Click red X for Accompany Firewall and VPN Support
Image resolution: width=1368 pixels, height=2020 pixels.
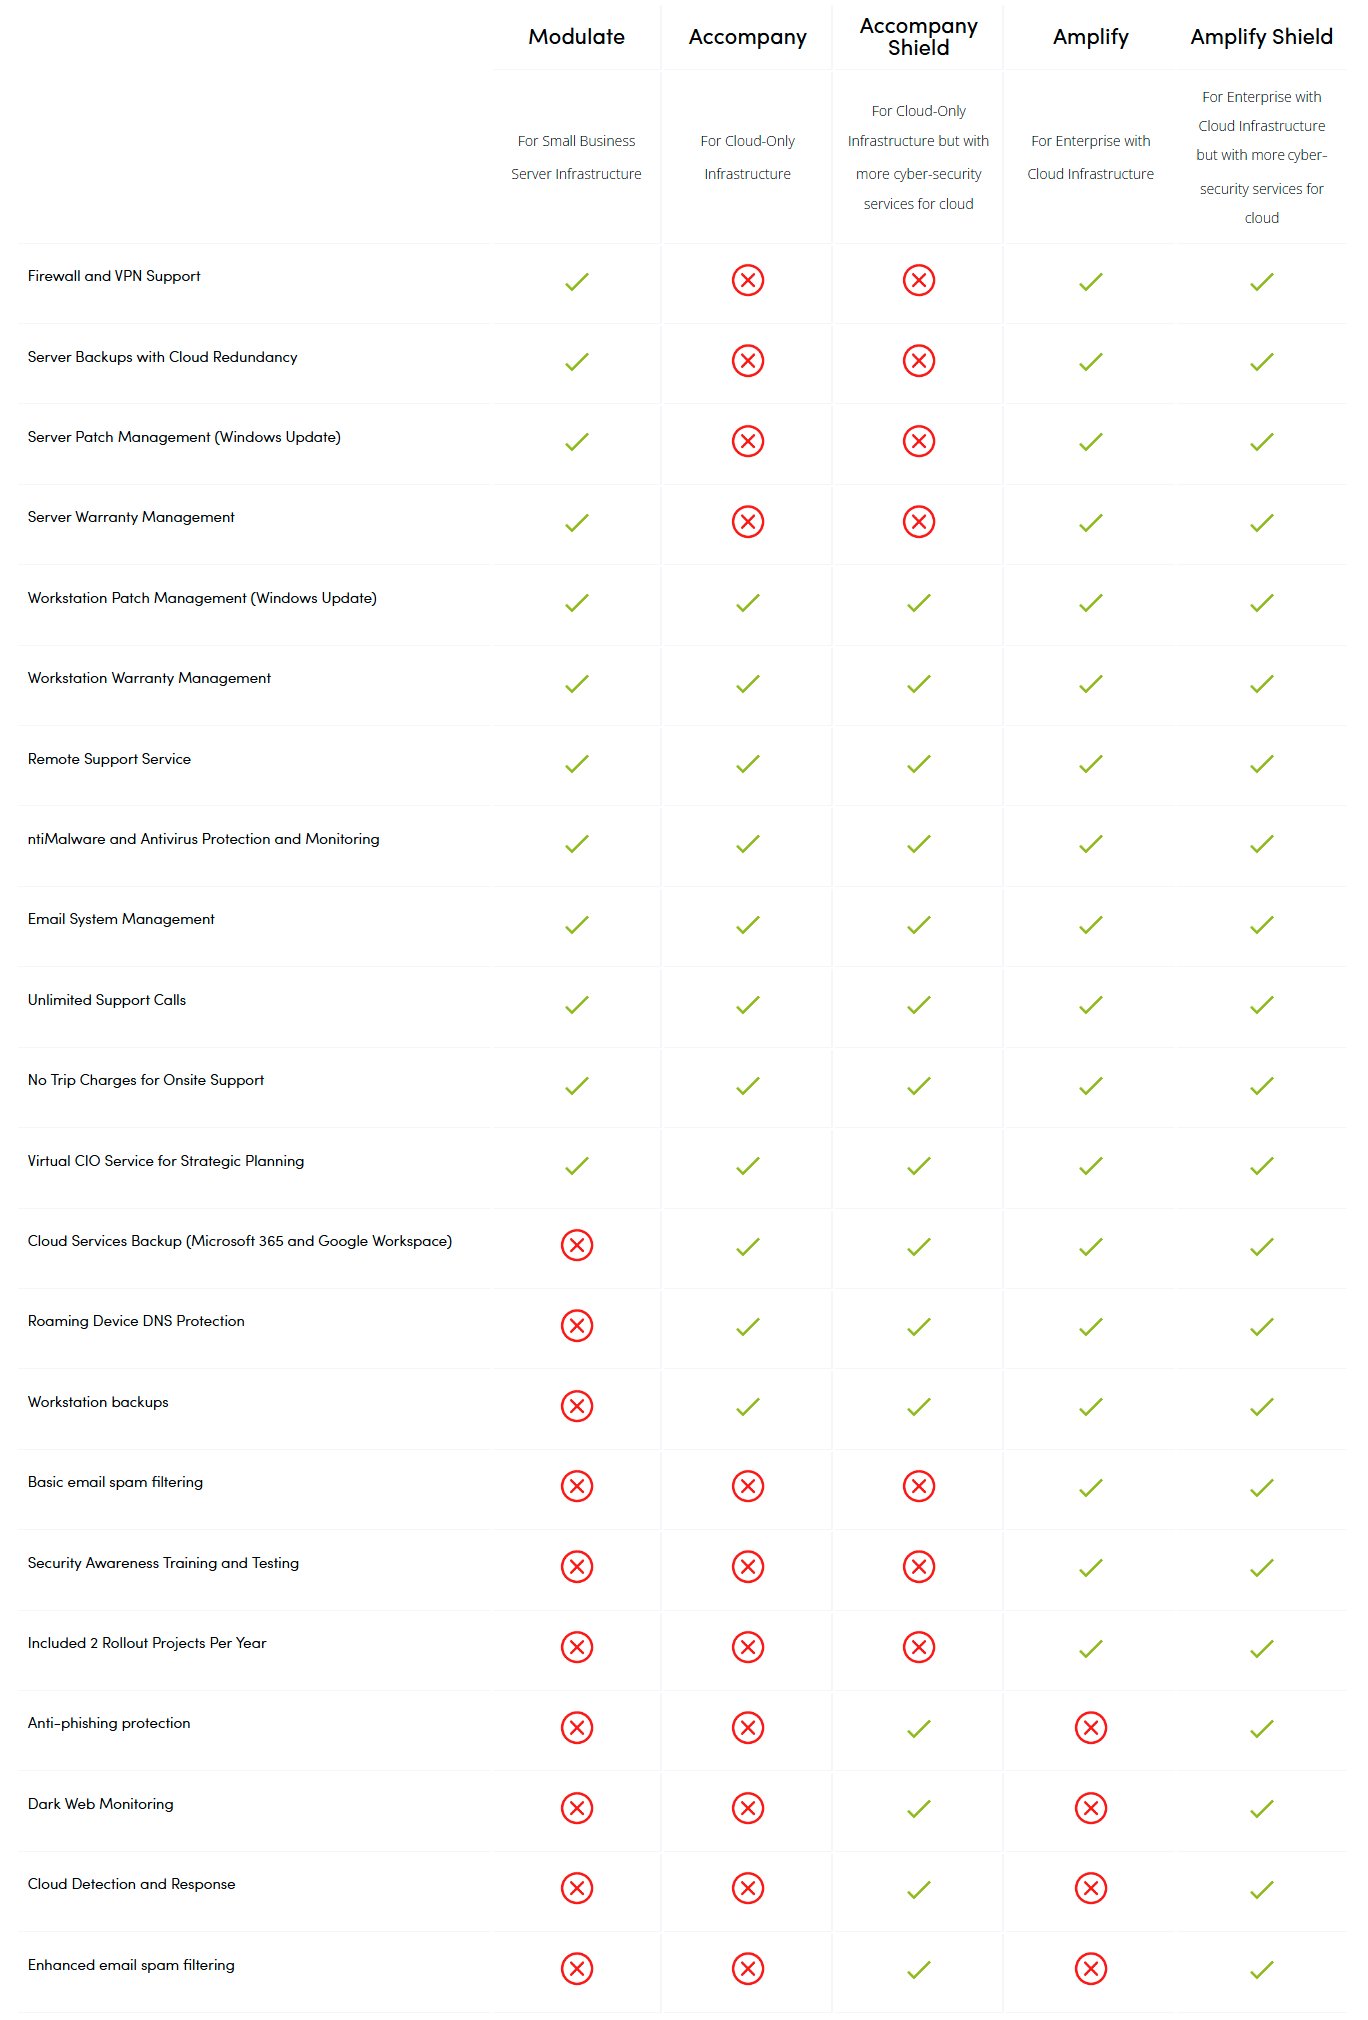(747, 280)
